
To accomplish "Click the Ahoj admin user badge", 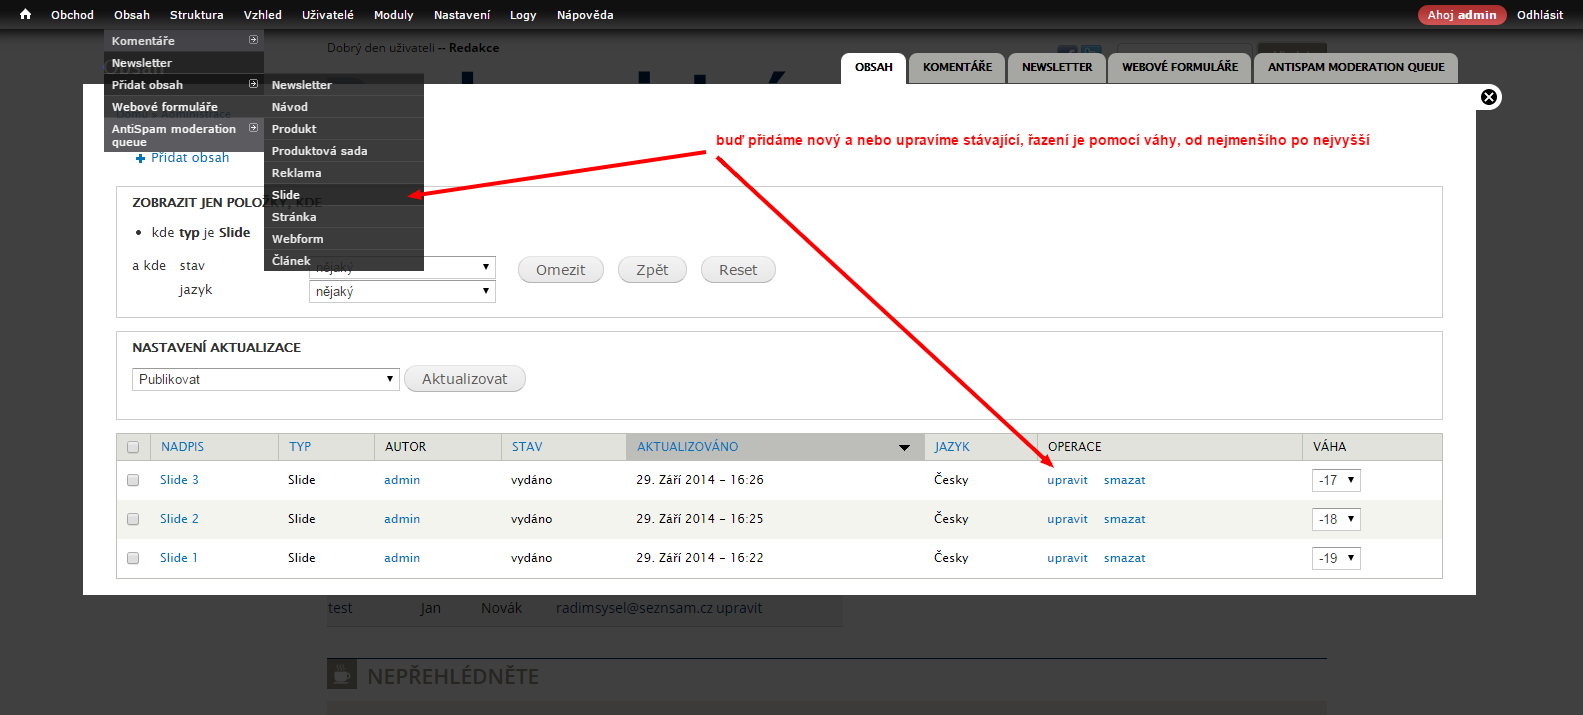I will click(x=1462, y=15).
